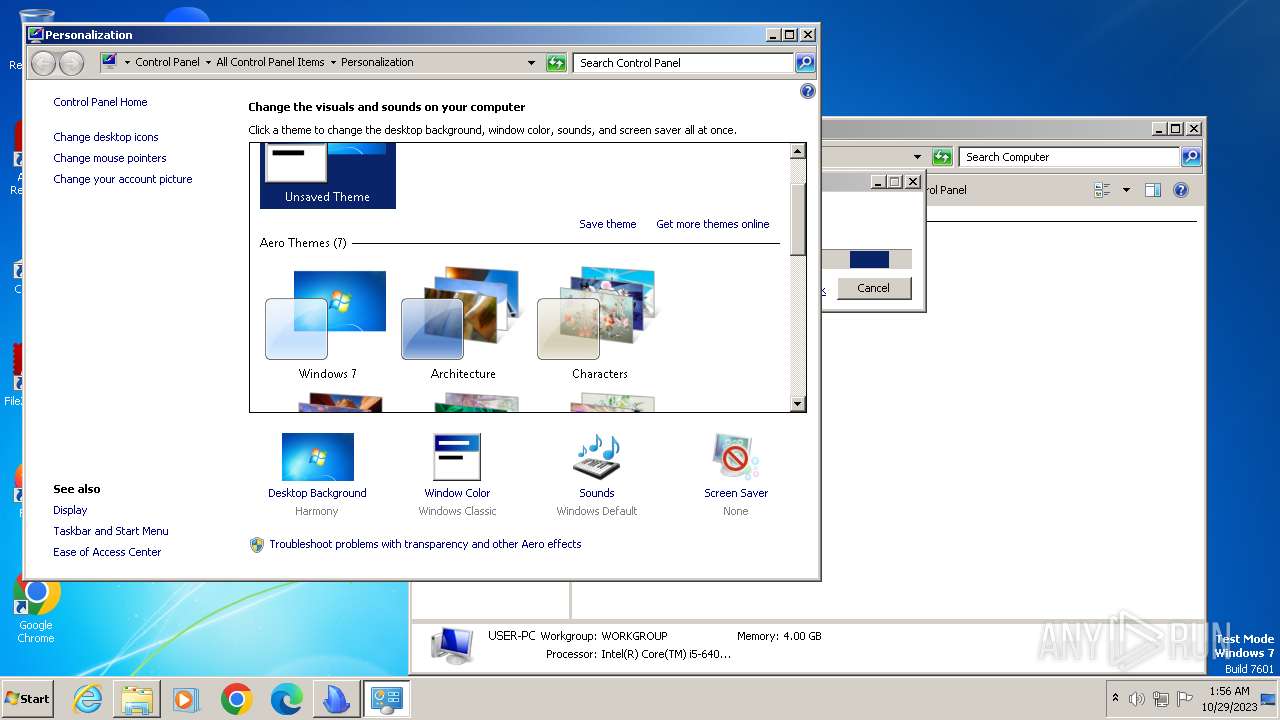The image size is (1280, 720).
Task: Click Change your account picture link
Action: point(123,179)
